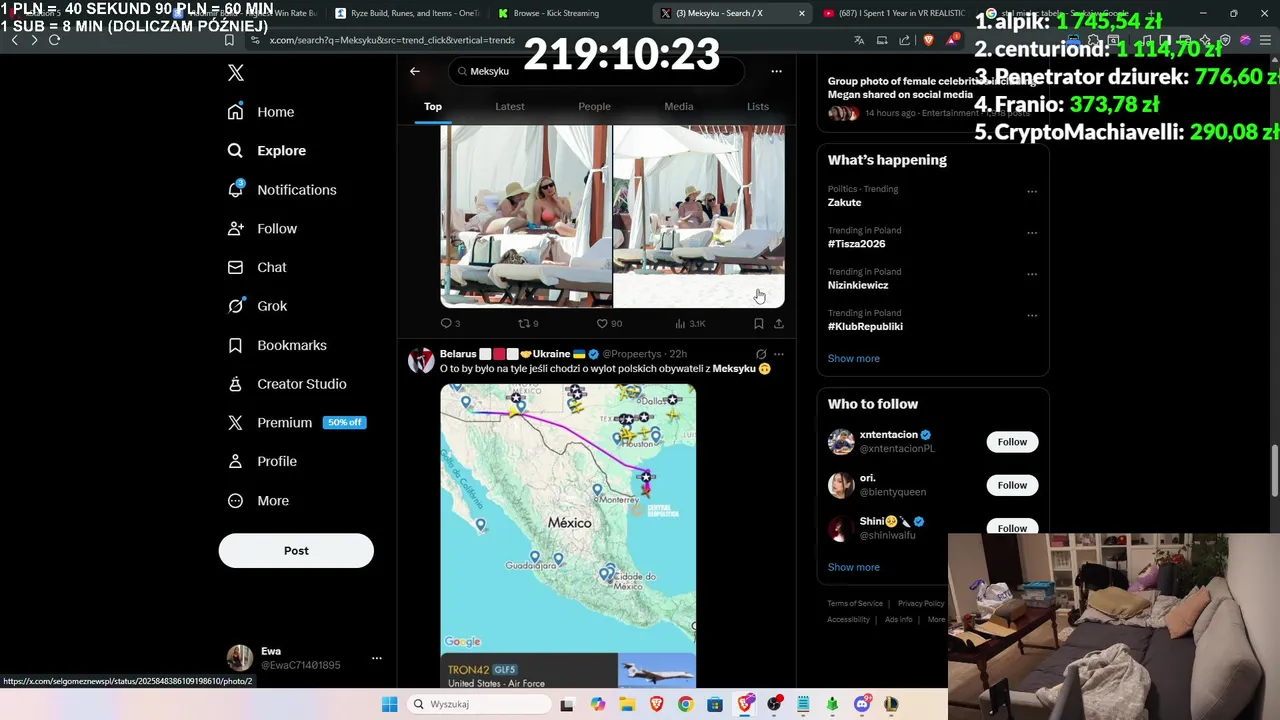
Task: Open Creator Studio in the sidebar
Action: (287, 384)
